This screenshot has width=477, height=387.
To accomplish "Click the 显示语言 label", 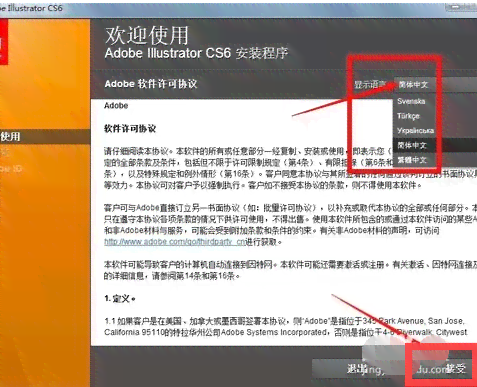I will (370, 85).
